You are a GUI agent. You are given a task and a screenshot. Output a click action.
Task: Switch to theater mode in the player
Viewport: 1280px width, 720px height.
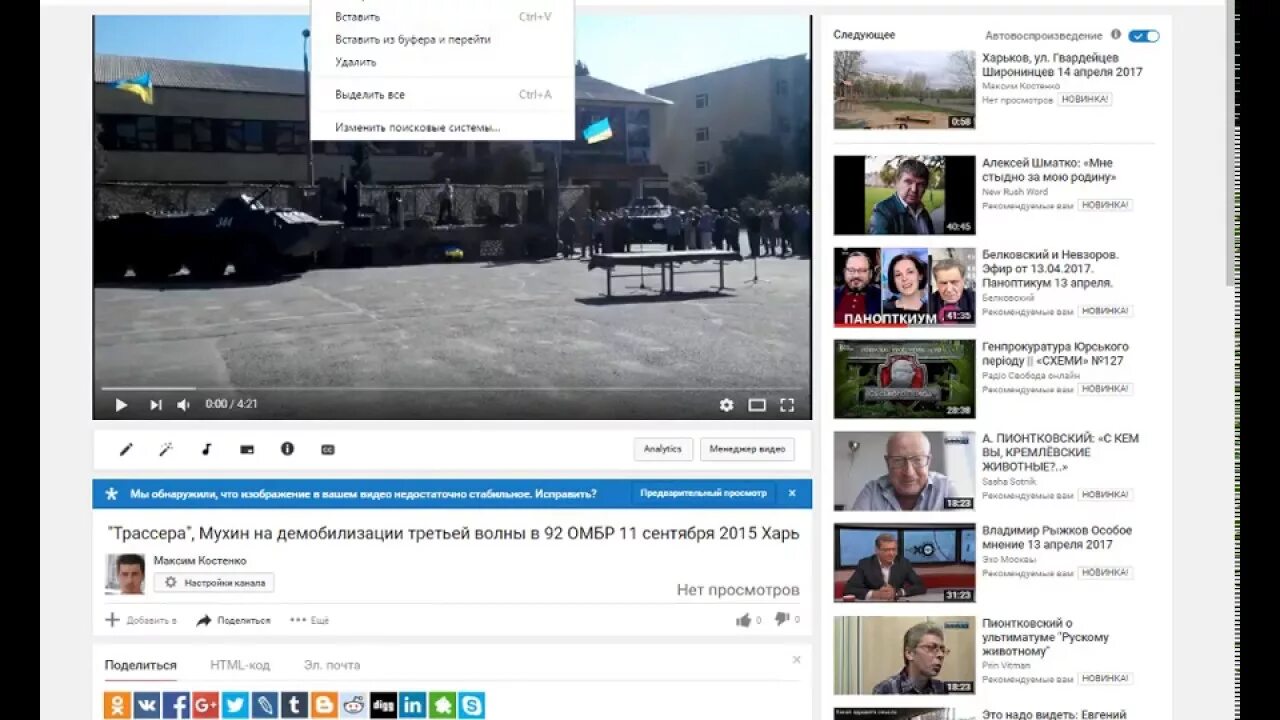coord(757,405)
